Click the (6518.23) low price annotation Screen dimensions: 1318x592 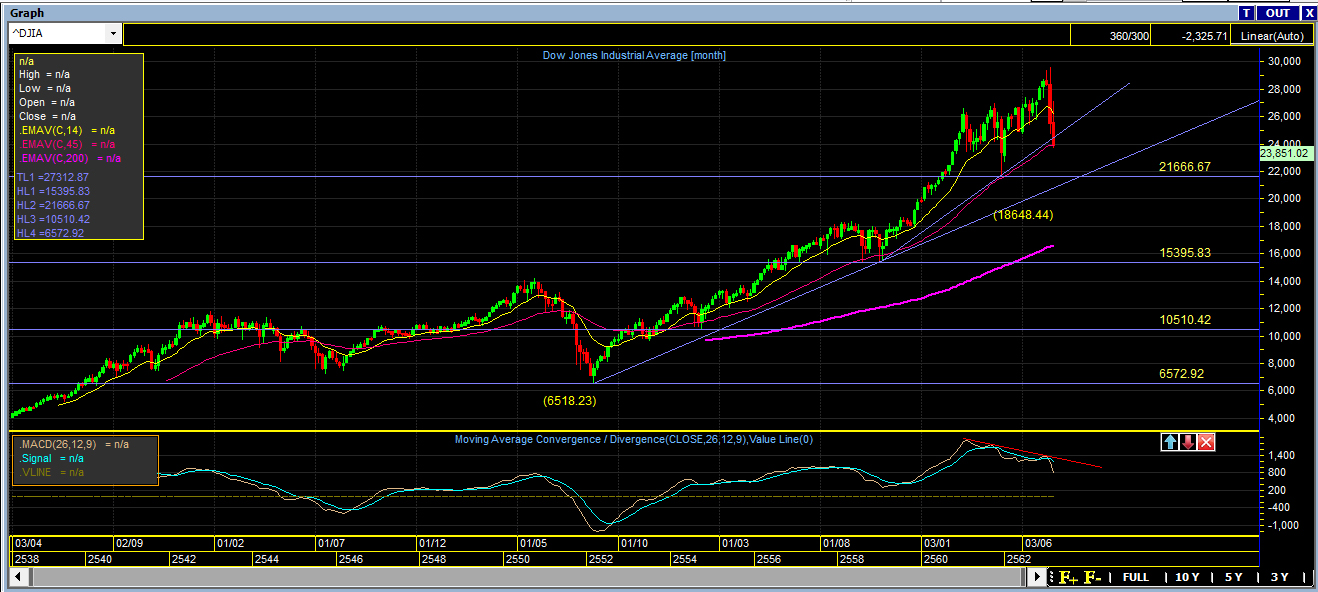coord(570,399)
